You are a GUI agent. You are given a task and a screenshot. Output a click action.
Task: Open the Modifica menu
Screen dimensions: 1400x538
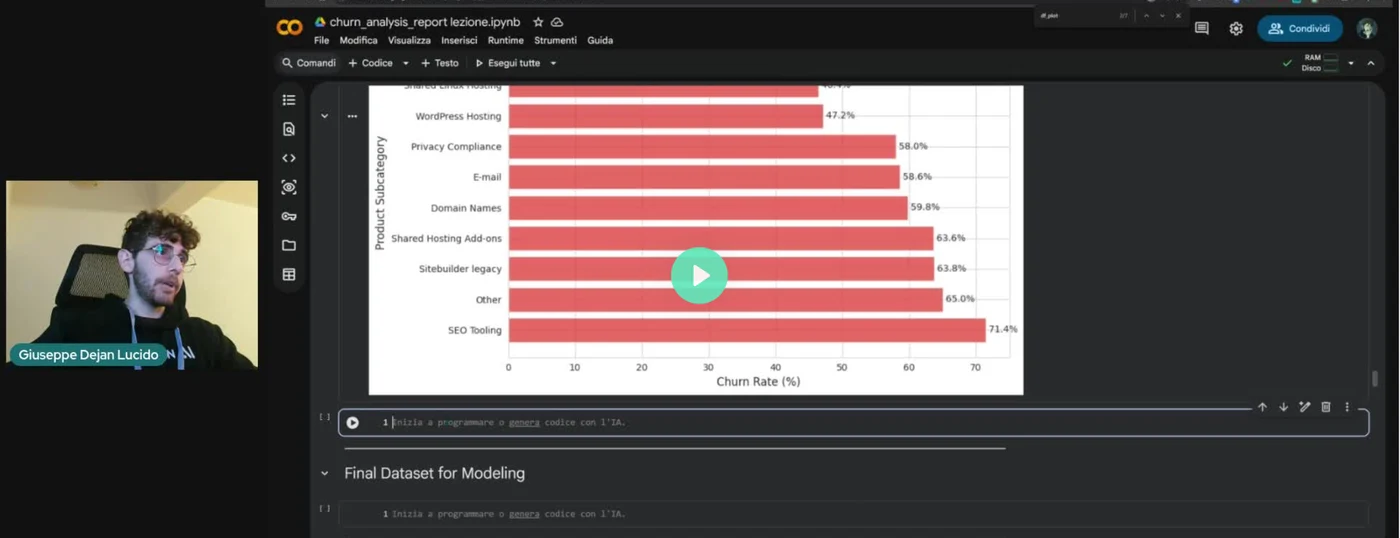(358, 41)
